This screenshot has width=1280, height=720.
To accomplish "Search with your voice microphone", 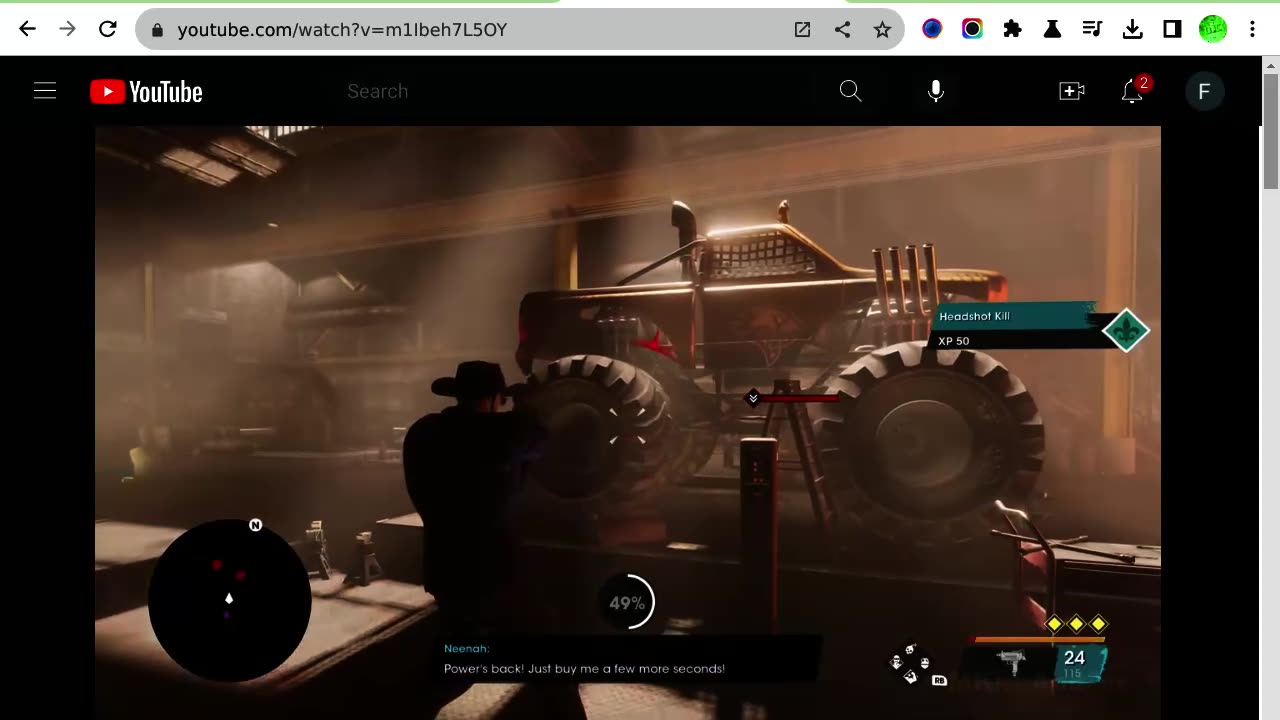I will tap(936, 91).
